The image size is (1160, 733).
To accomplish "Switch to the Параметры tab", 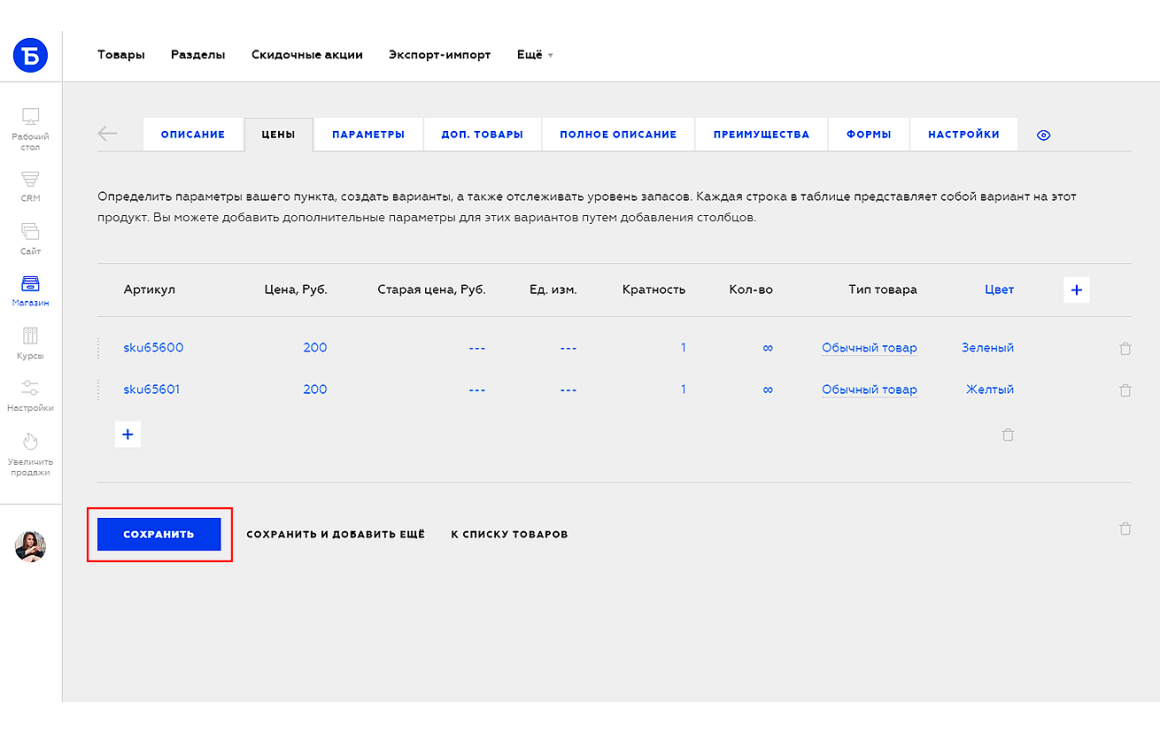I will tap(368, 135).
